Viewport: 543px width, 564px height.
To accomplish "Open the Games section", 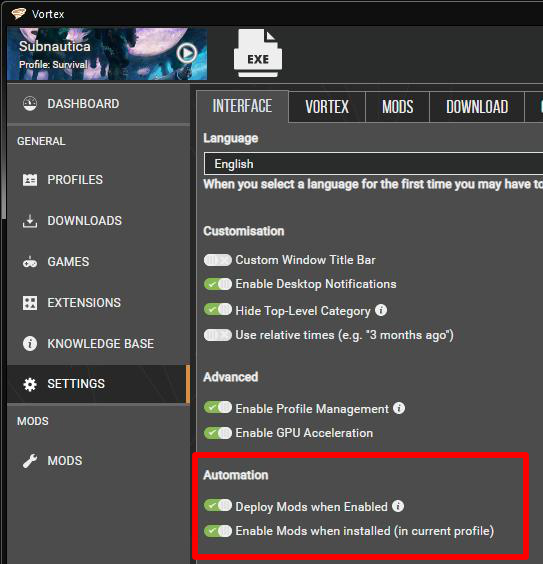I will [99, 261].
